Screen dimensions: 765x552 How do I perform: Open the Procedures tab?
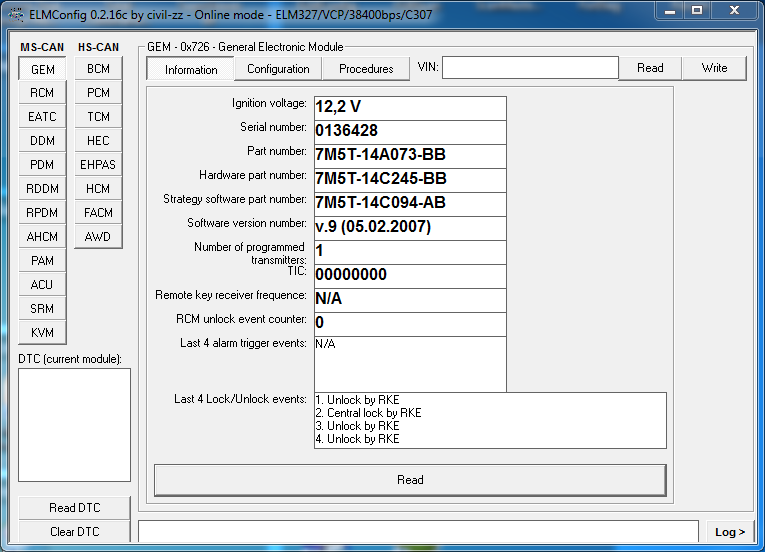click(x=366, y=69)
